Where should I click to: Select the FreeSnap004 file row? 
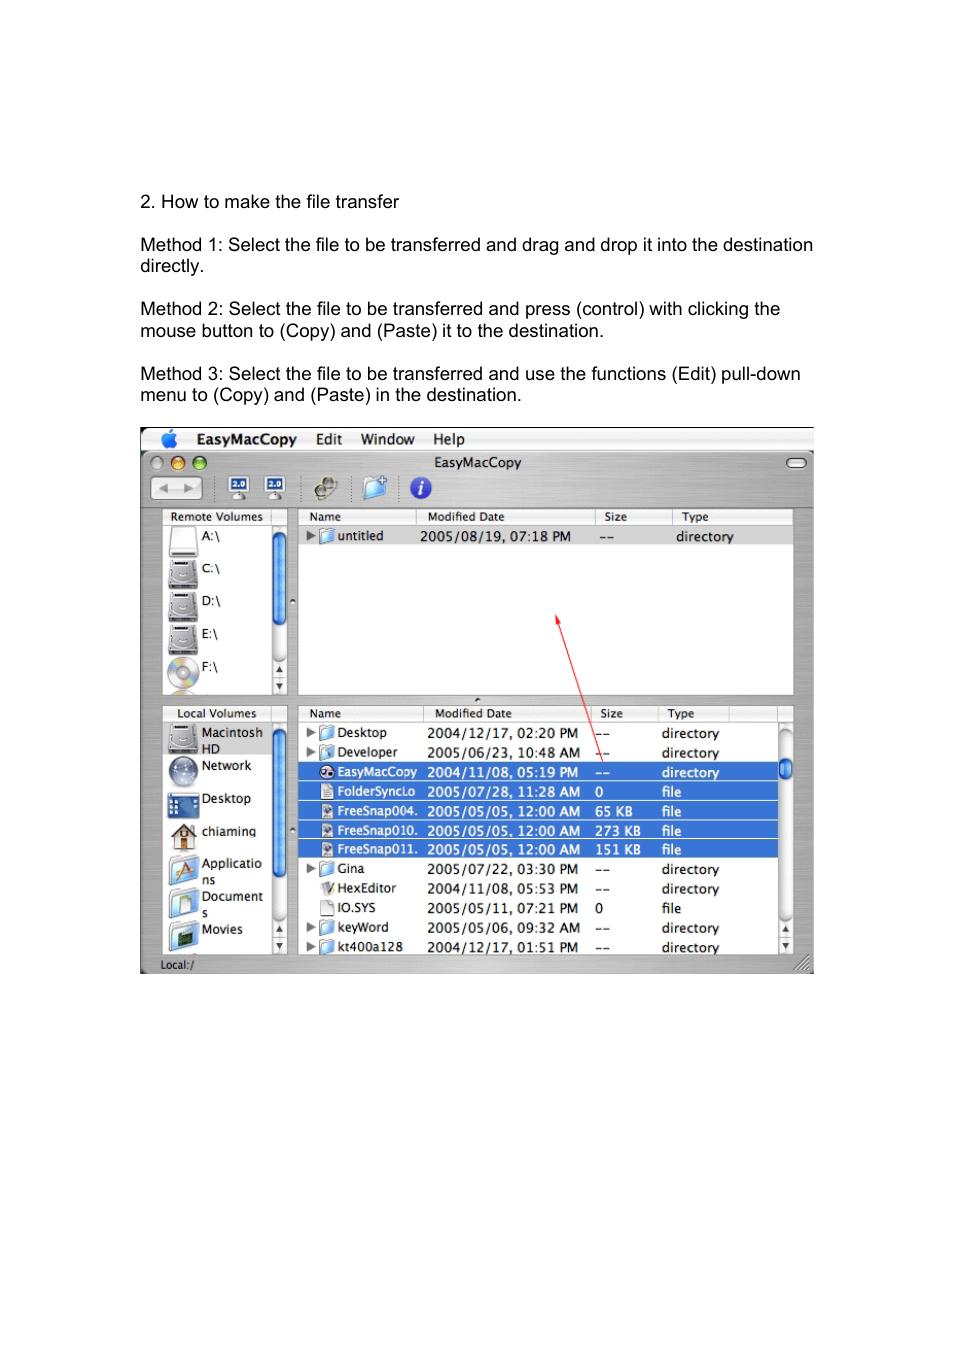click(x=538, y=811)
